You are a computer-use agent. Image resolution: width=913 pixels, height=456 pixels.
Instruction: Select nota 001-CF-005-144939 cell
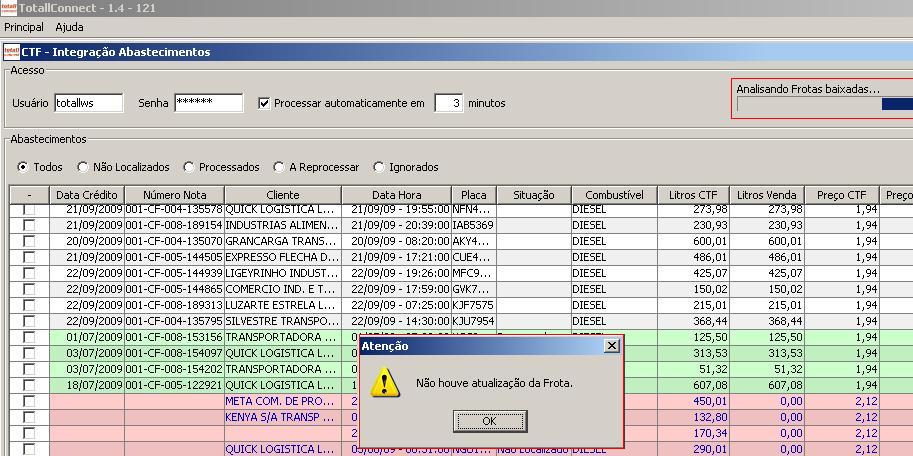pos(174,273)
